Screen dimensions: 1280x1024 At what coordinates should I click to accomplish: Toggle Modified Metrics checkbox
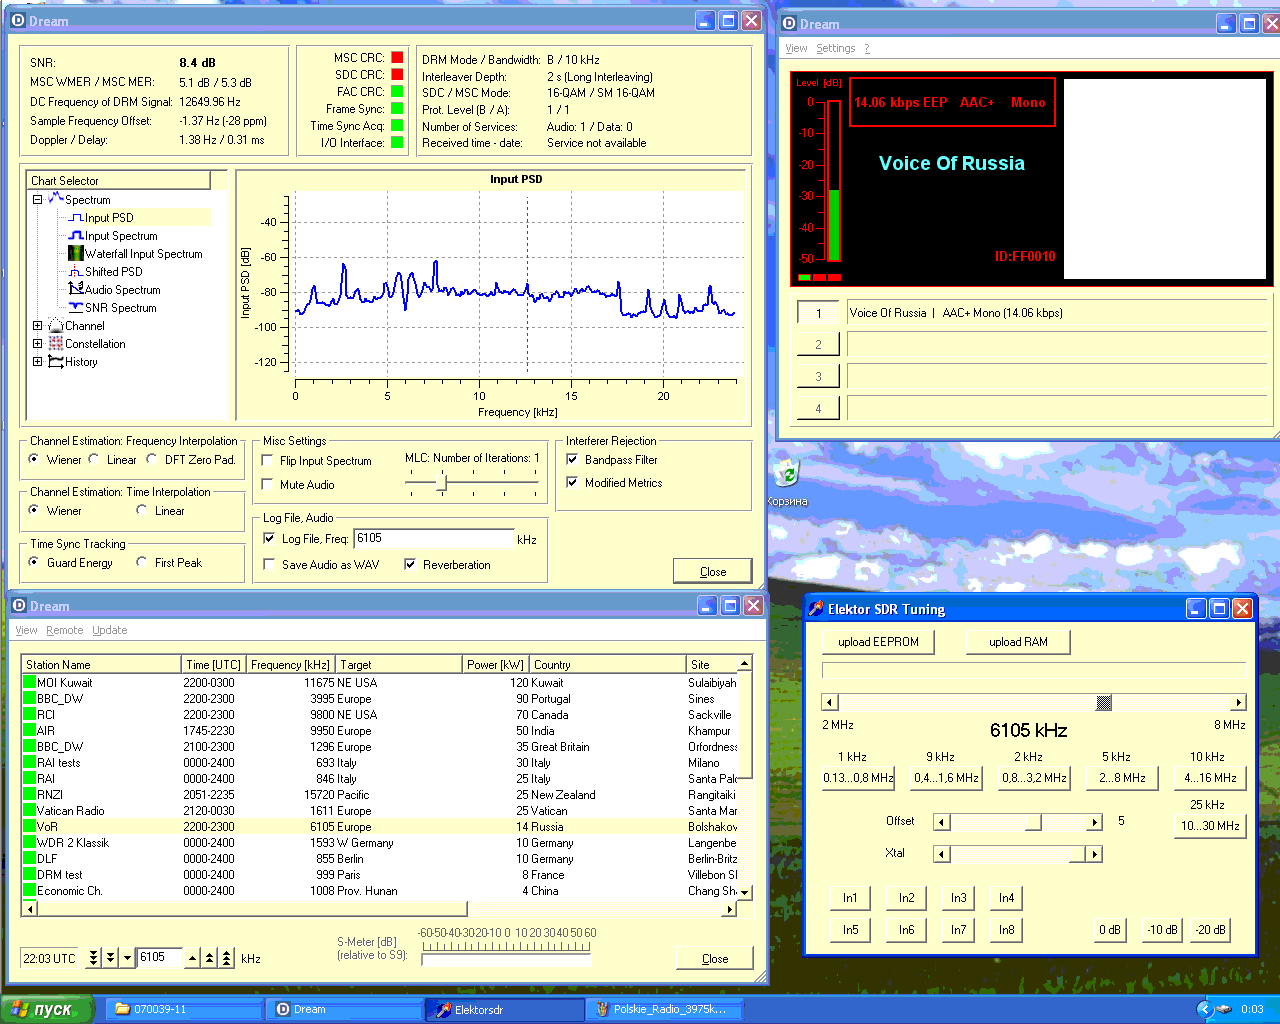[572, 483]
